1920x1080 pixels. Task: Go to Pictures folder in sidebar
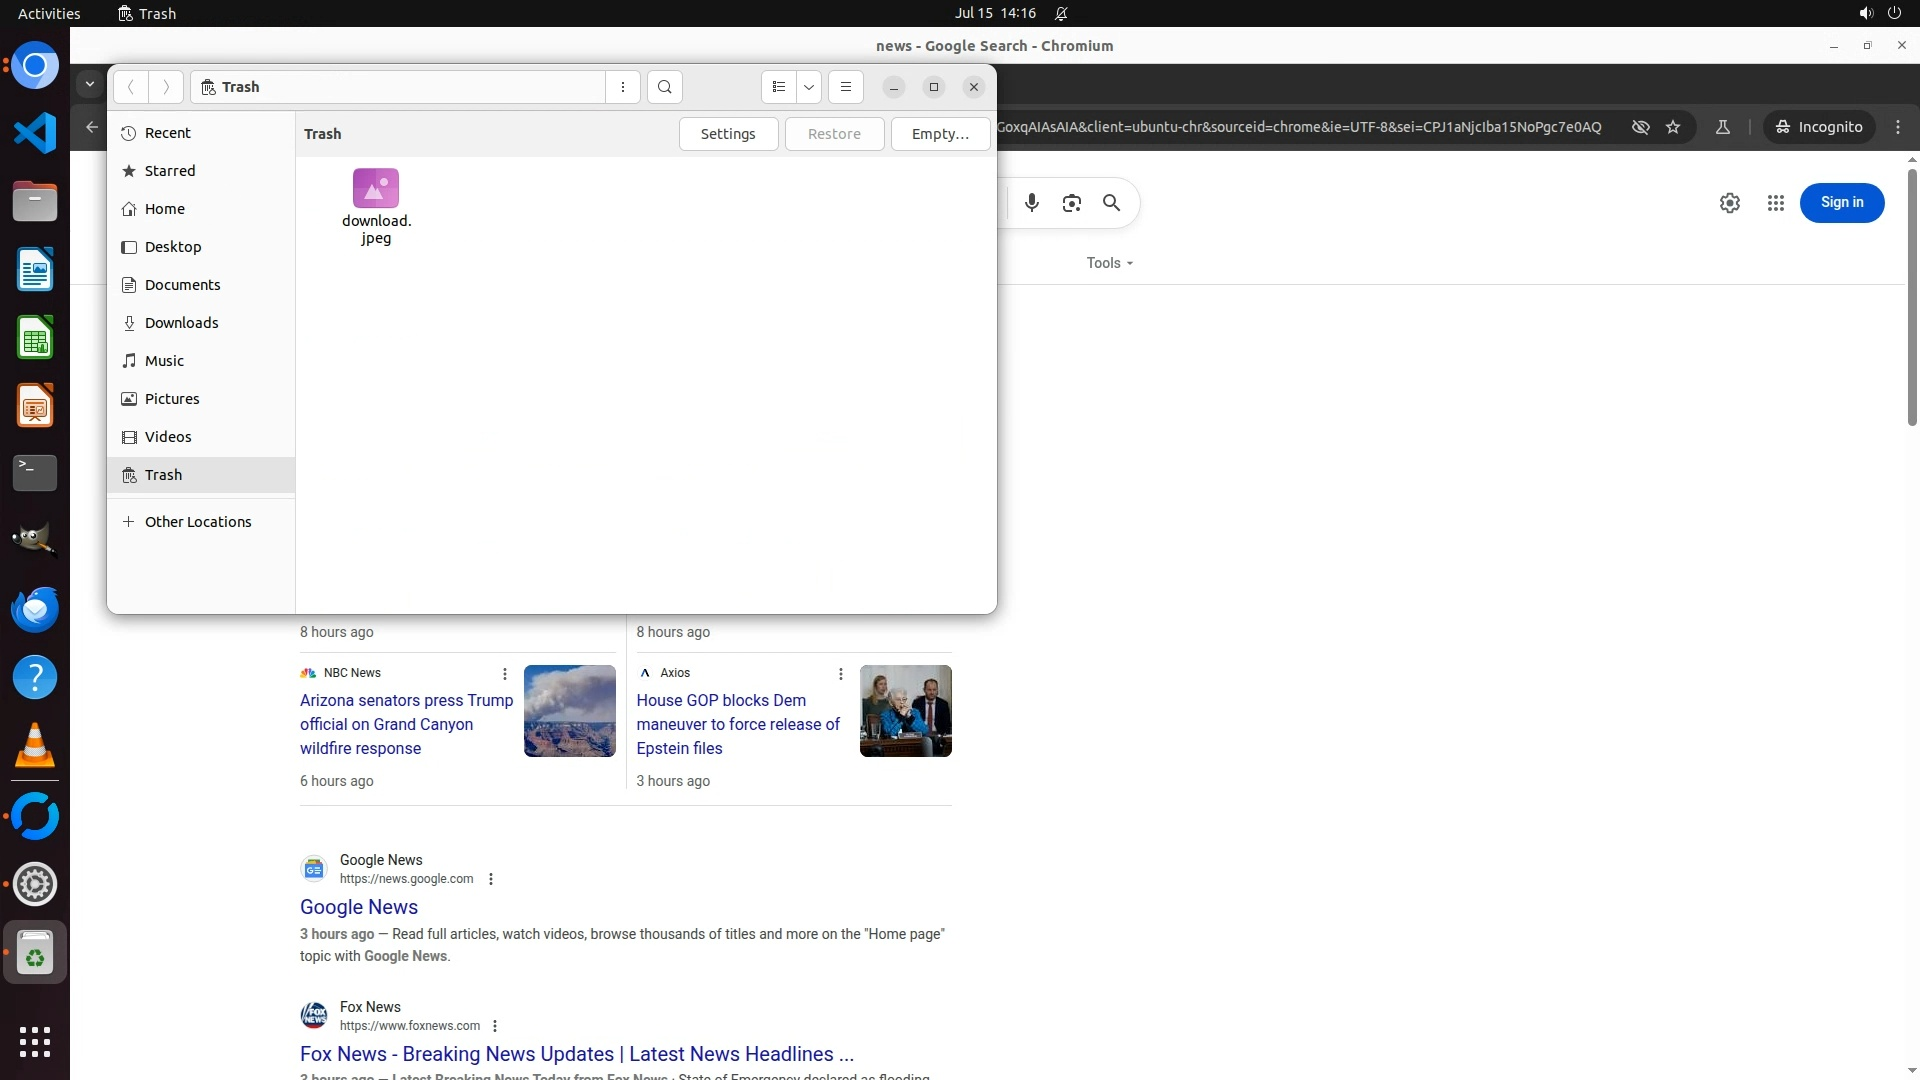point(172,399)
